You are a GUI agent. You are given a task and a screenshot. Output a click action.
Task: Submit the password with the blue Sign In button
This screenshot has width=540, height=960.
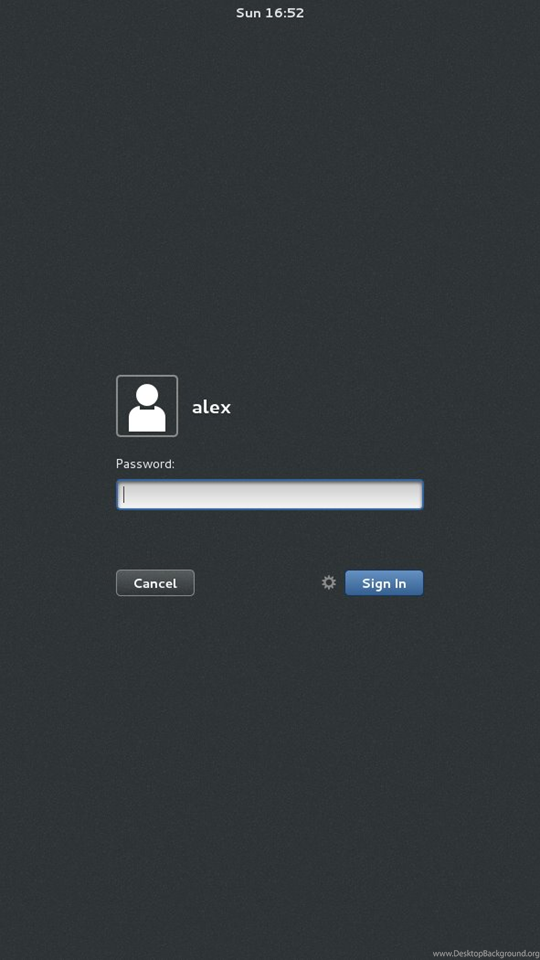point(384,583)
